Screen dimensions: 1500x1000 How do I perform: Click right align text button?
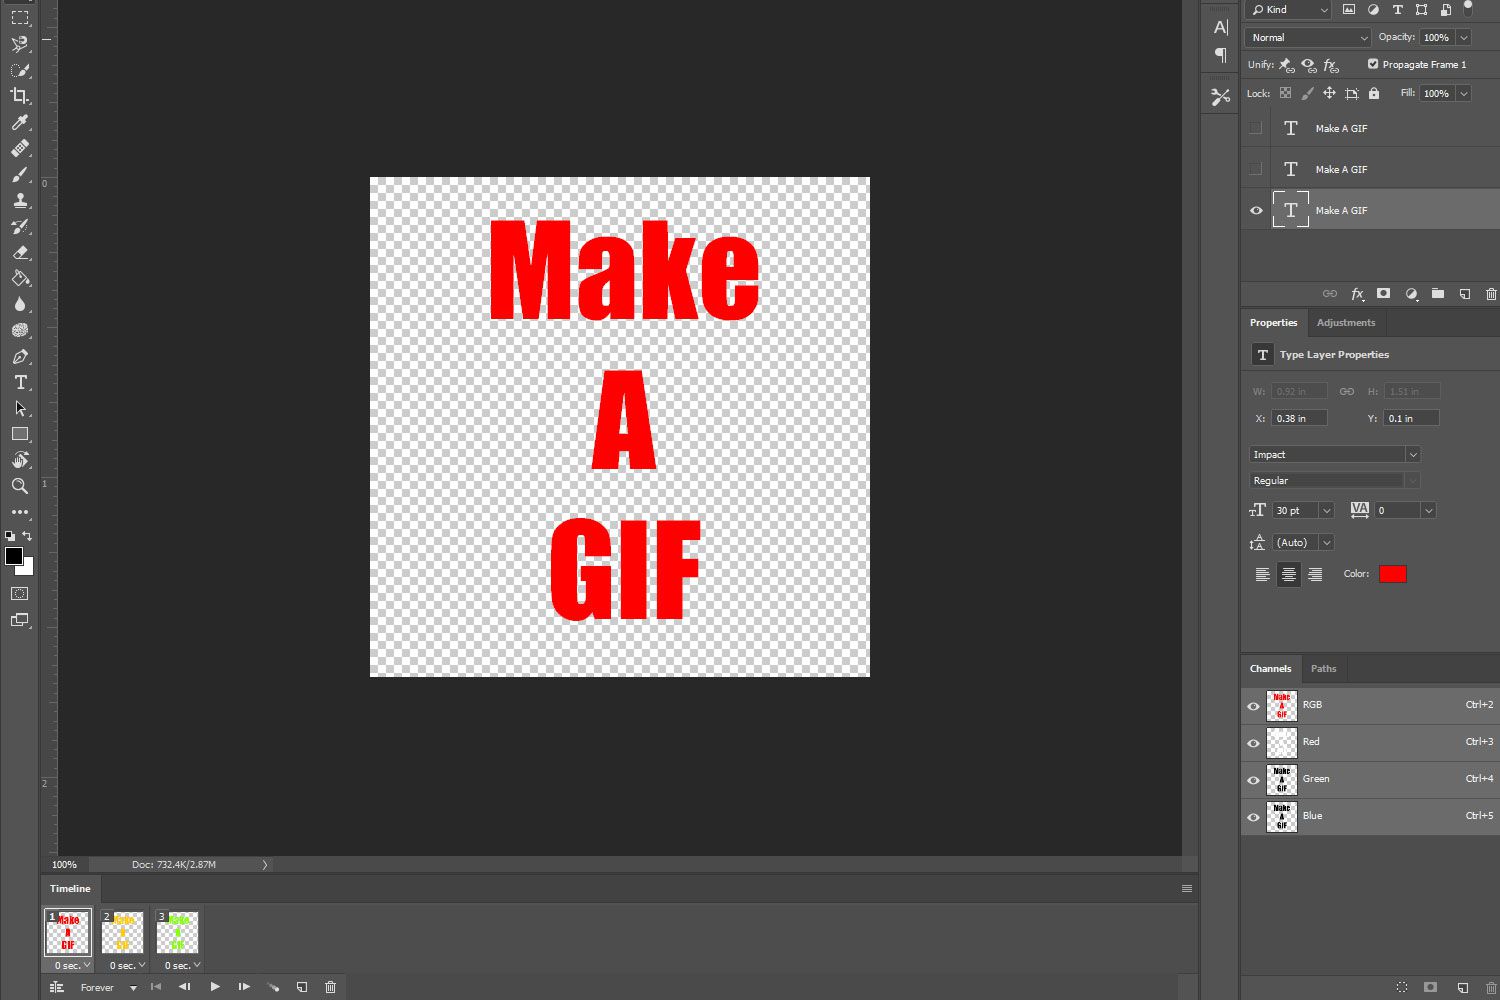pos(1315,574)
